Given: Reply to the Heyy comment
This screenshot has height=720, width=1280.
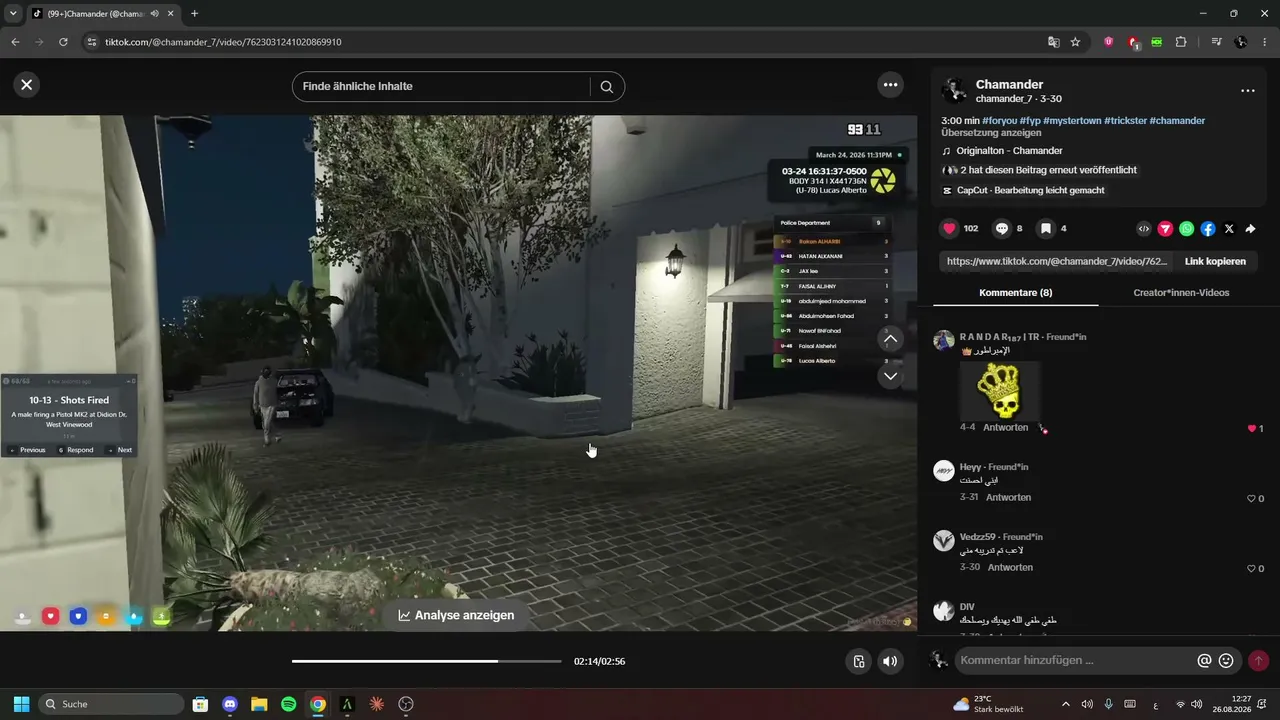Looking at the screenshot, I should pos(1008,497).
